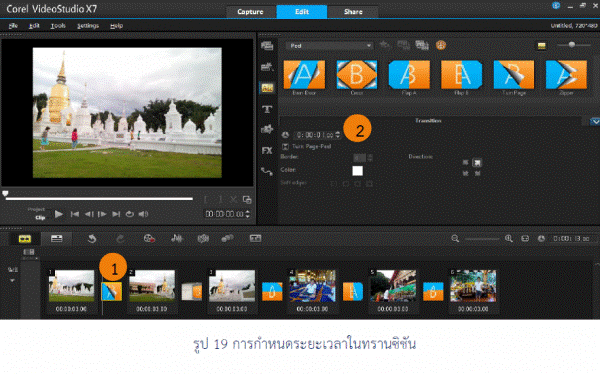The width and height of the screenshot is (600, 374).
Task: Click the white Color swatch
Action: [357, 171]
